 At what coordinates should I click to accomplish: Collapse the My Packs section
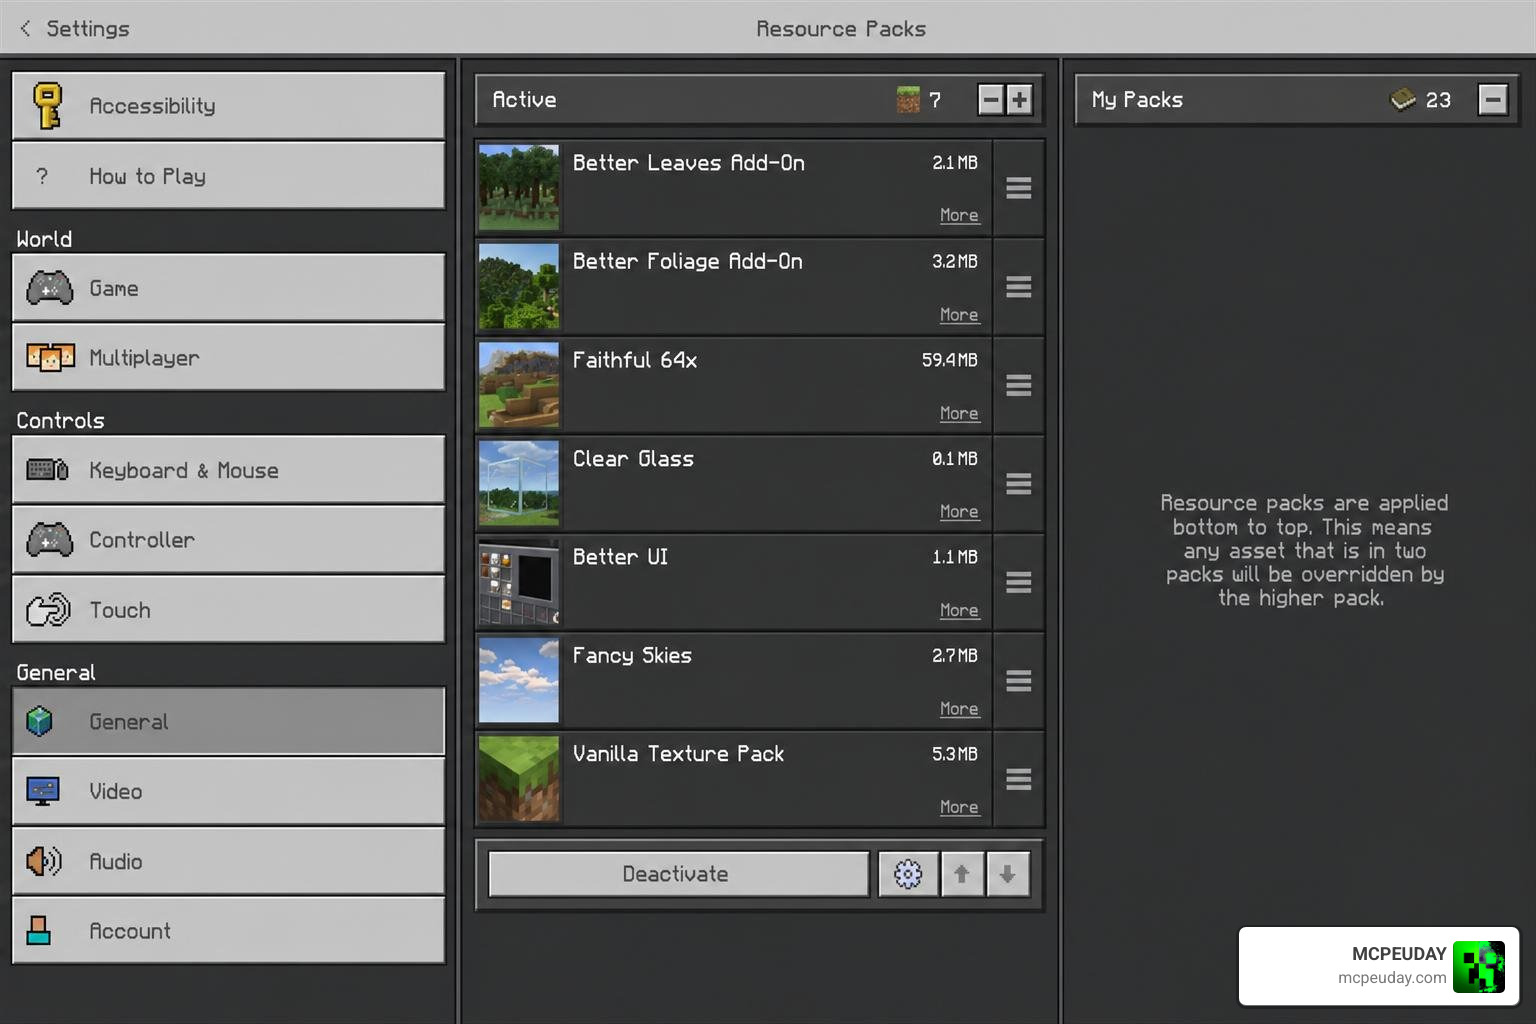(x=1493, y=99)
